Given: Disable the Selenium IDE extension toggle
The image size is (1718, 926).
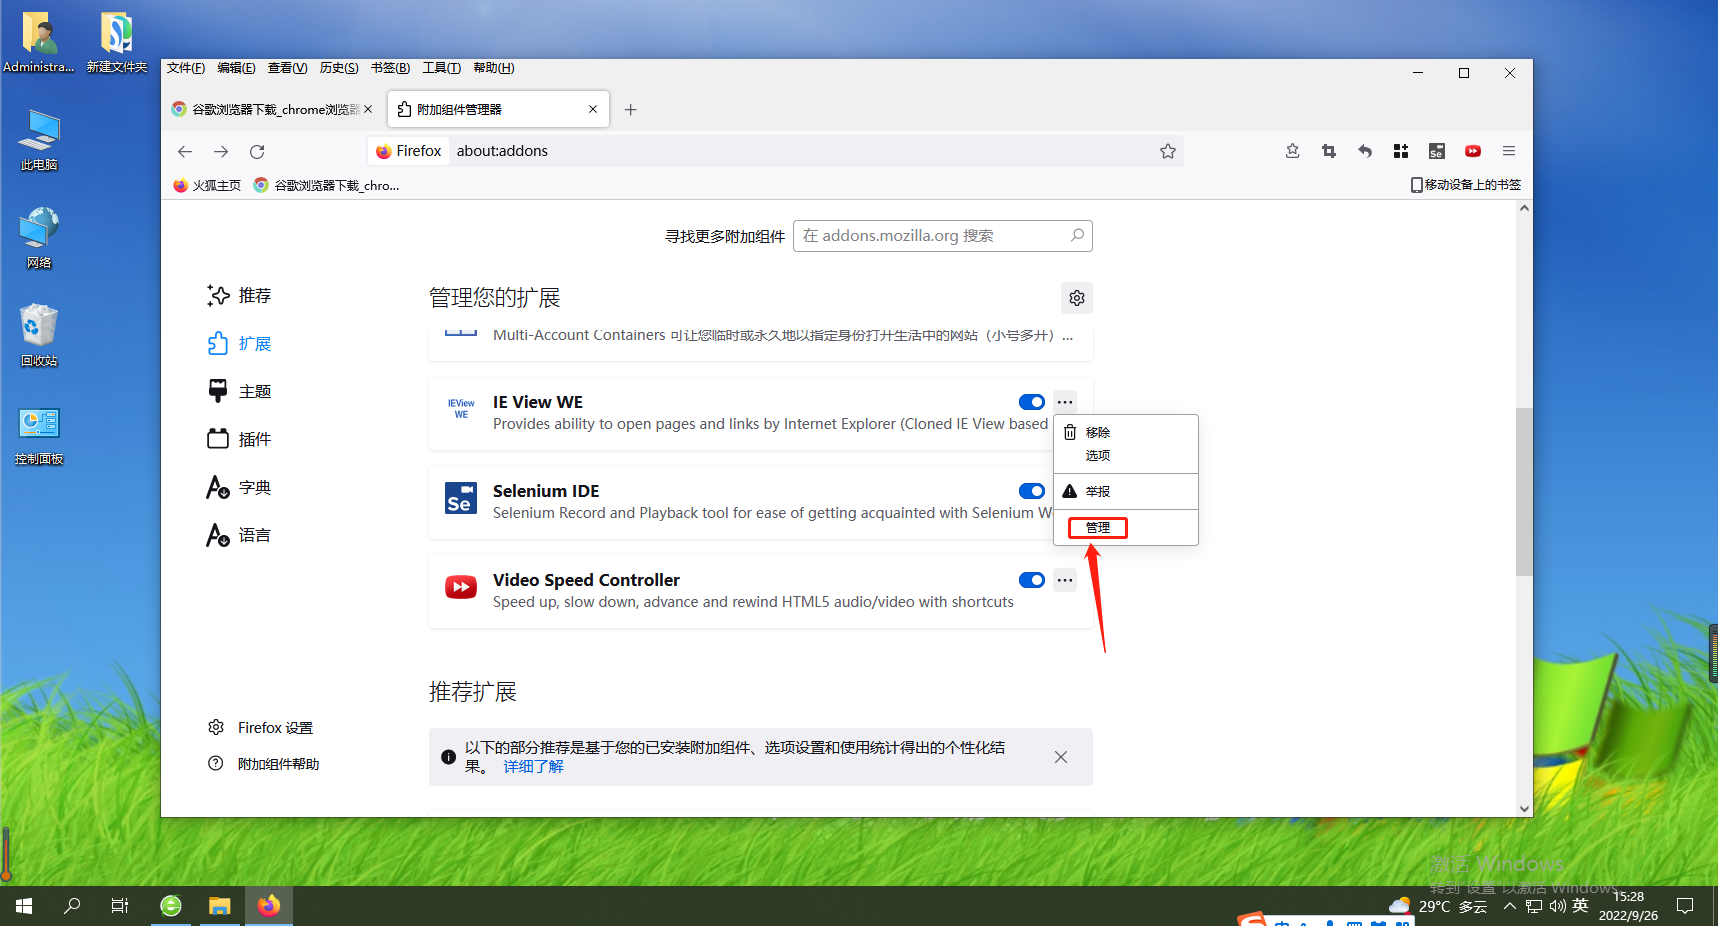Looking at the screenshot, I should [1032, 491].
